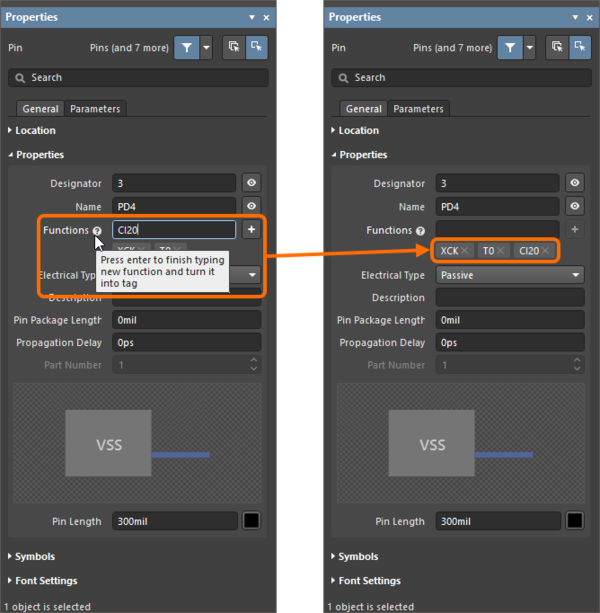This screenshot has width=600, height=613.
Task: Expand the Location section in right panel
Action: click(x=358, y=131)
